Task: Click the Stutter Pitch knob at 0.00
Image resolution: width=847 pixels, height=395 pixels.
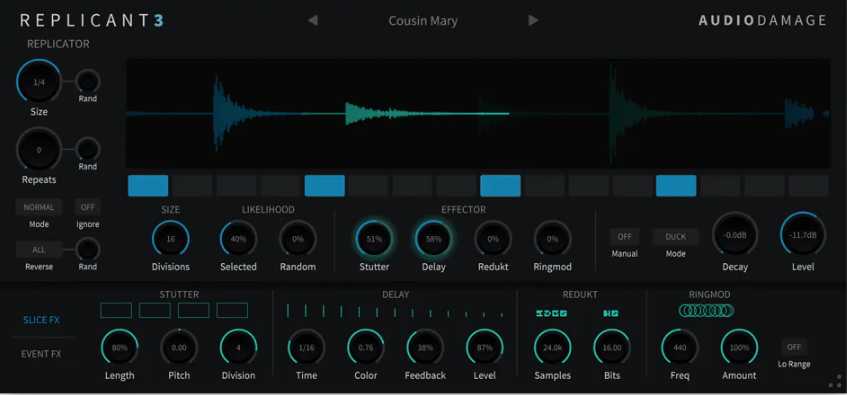Action: [179, 347]
